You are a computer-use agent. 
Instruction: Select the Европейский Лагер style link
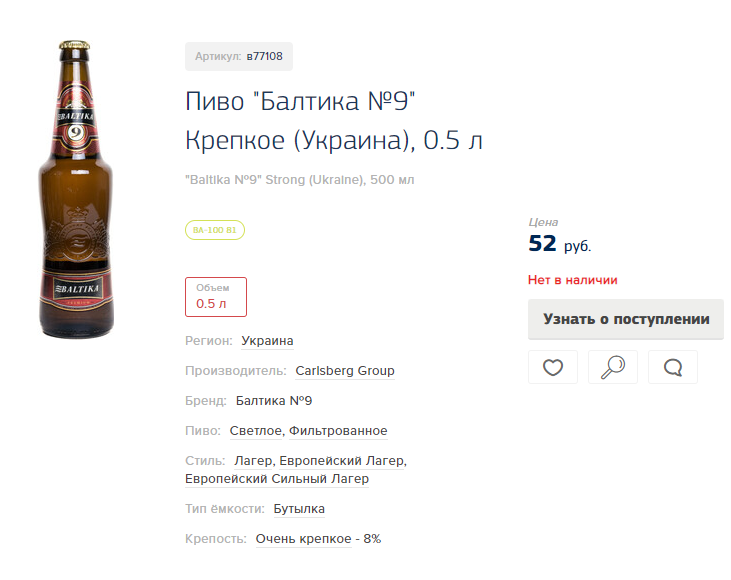click(342, 461)
